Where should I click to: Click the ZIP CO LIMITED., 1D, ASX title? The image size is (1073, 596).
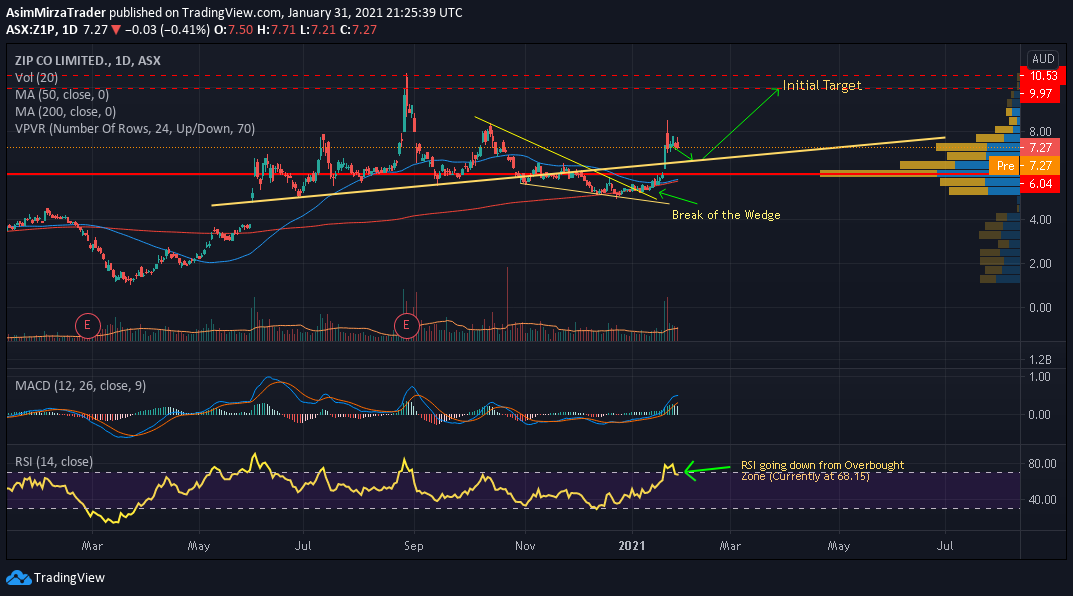88,61
